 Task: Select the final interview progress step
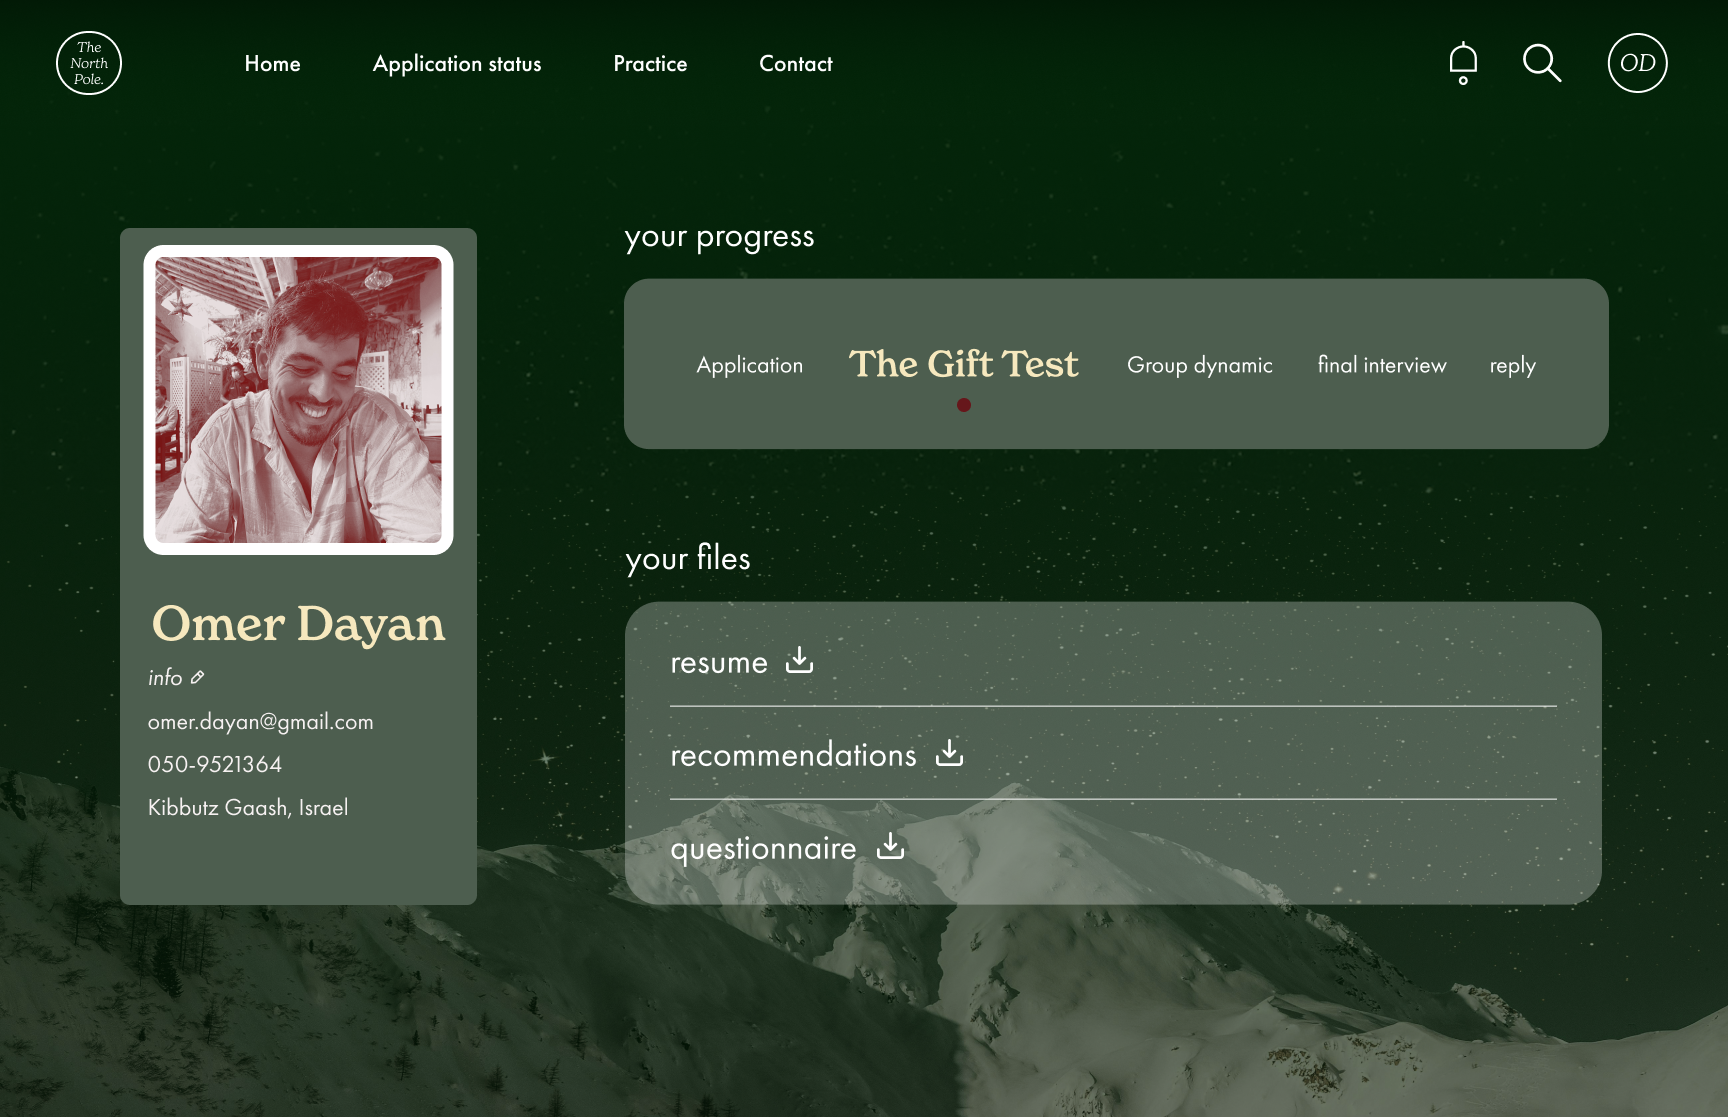[1382, 365]
